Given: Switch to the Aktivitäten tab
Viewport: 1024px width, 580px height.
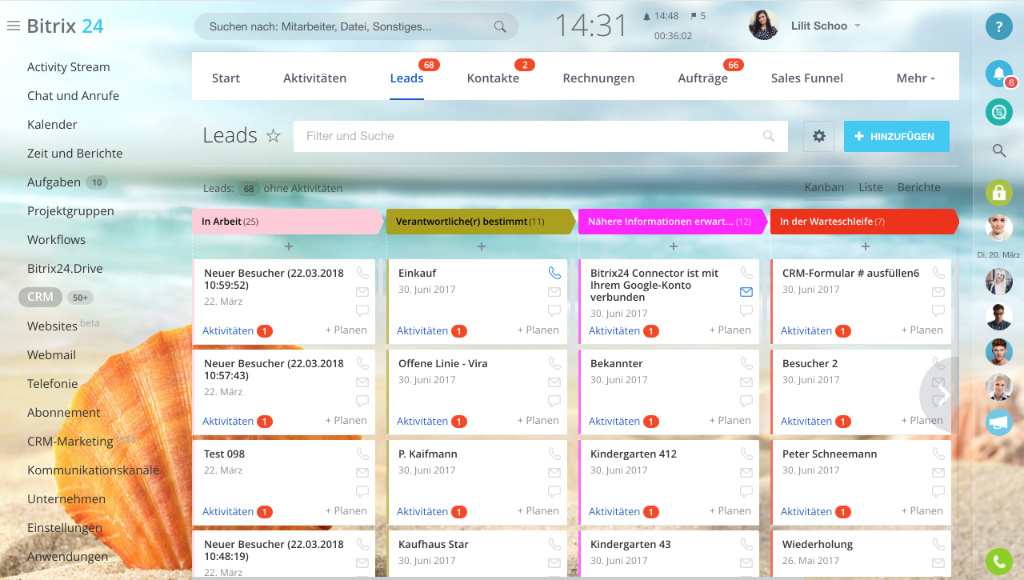Looking at the screenshot, I should [x=315, y=78].
